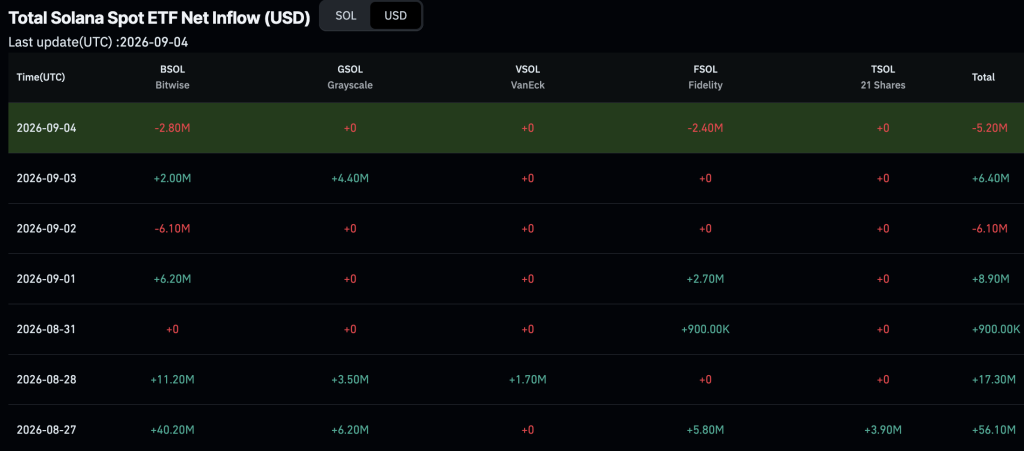Switch the unit toggle to SOL
Image resolution: width=1024 pixels, height=451 pixels.
click(x=345, y=16)
